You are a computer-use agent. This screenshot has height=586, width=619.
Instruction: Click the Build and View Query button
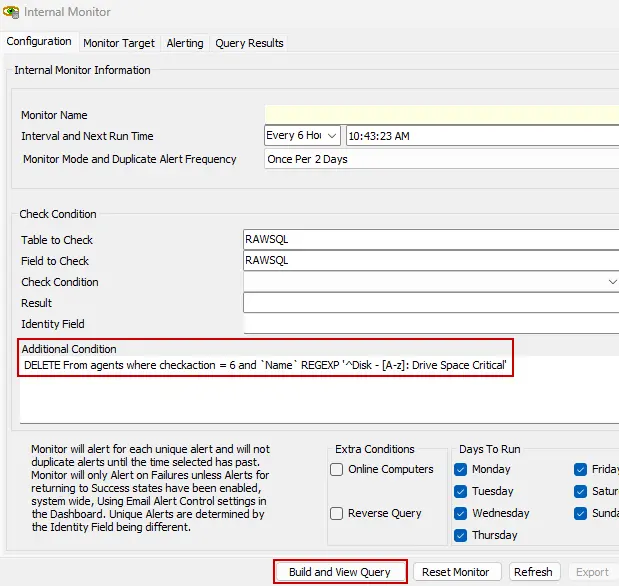click(340, 572)
